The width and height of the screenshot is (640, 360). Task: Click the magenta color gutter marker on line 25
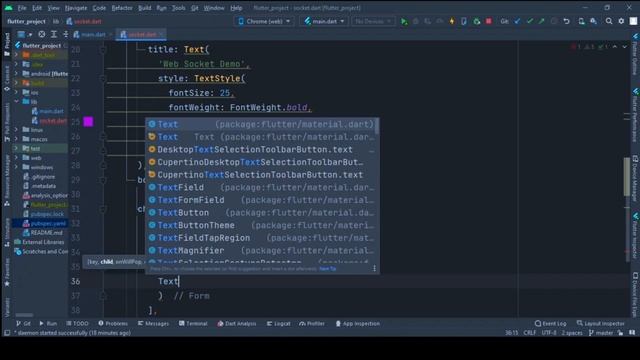[x=88, y=122]
